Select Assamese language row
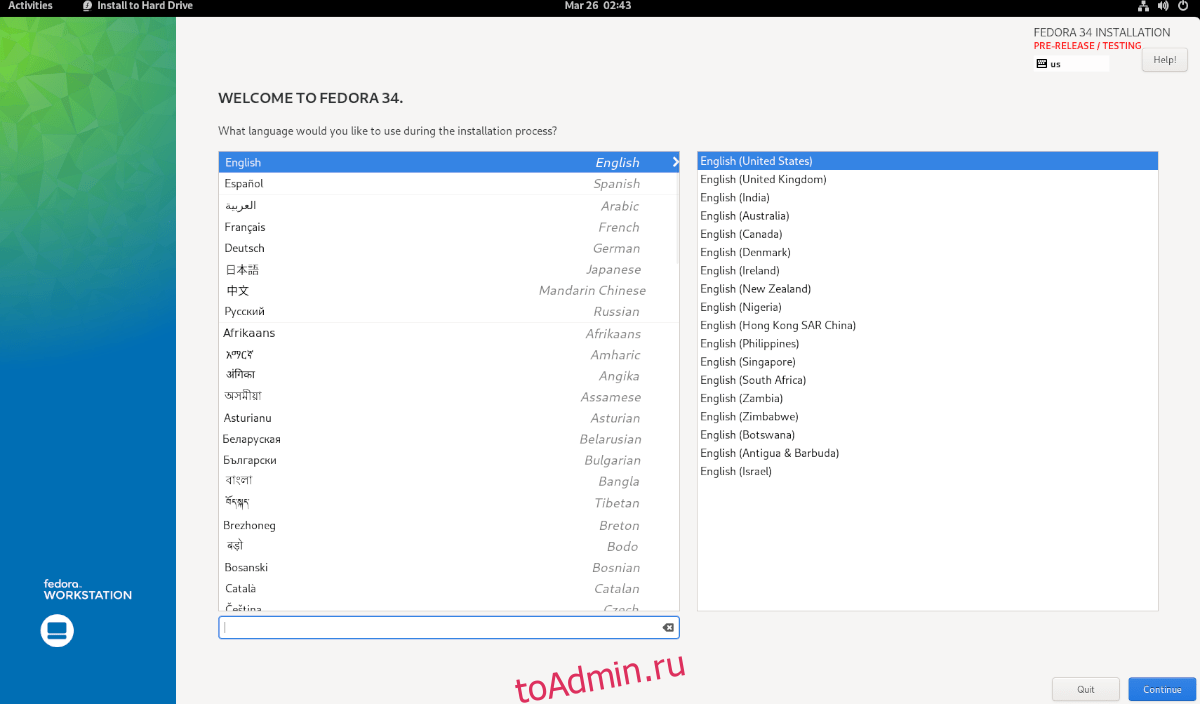1200x704 pixels. 448,397
